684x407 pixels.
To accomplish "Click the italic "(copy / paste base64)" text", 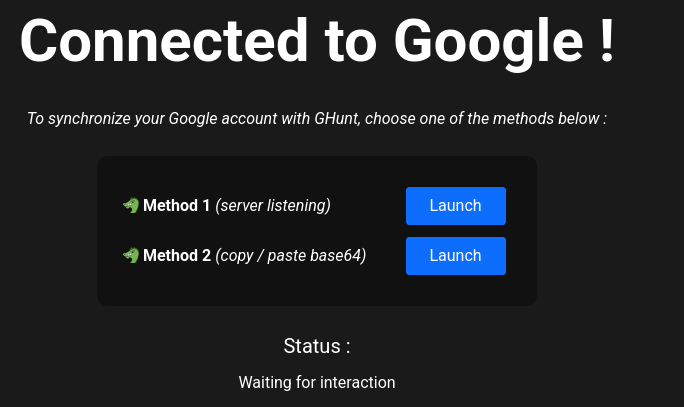I will click(291, 256).
